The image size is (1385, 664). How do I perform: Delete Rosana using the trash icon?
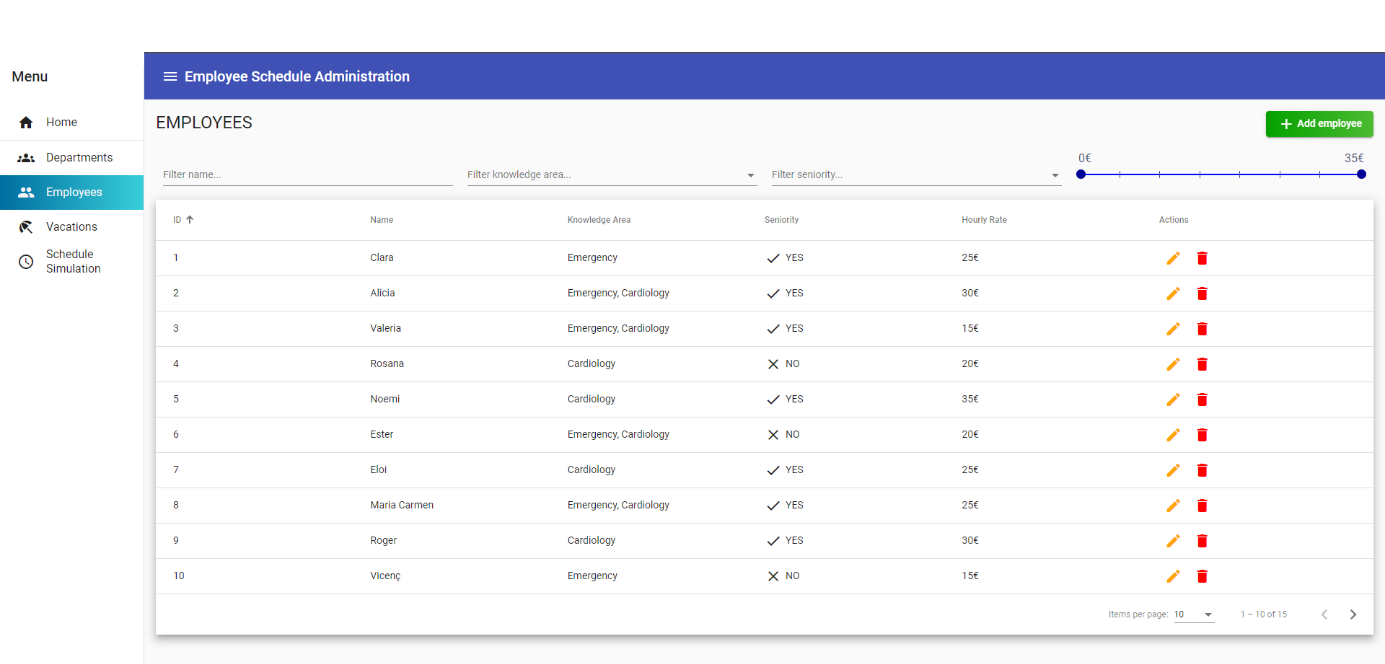pyautogui.click(x=1202, y=364)
